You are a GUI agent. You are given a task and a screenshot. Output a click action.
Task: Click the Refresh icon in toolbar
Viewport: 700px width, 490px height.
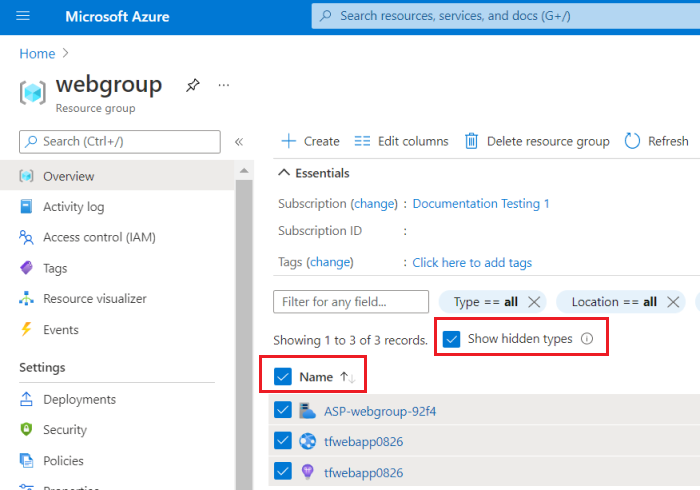(x=632, y=141)
